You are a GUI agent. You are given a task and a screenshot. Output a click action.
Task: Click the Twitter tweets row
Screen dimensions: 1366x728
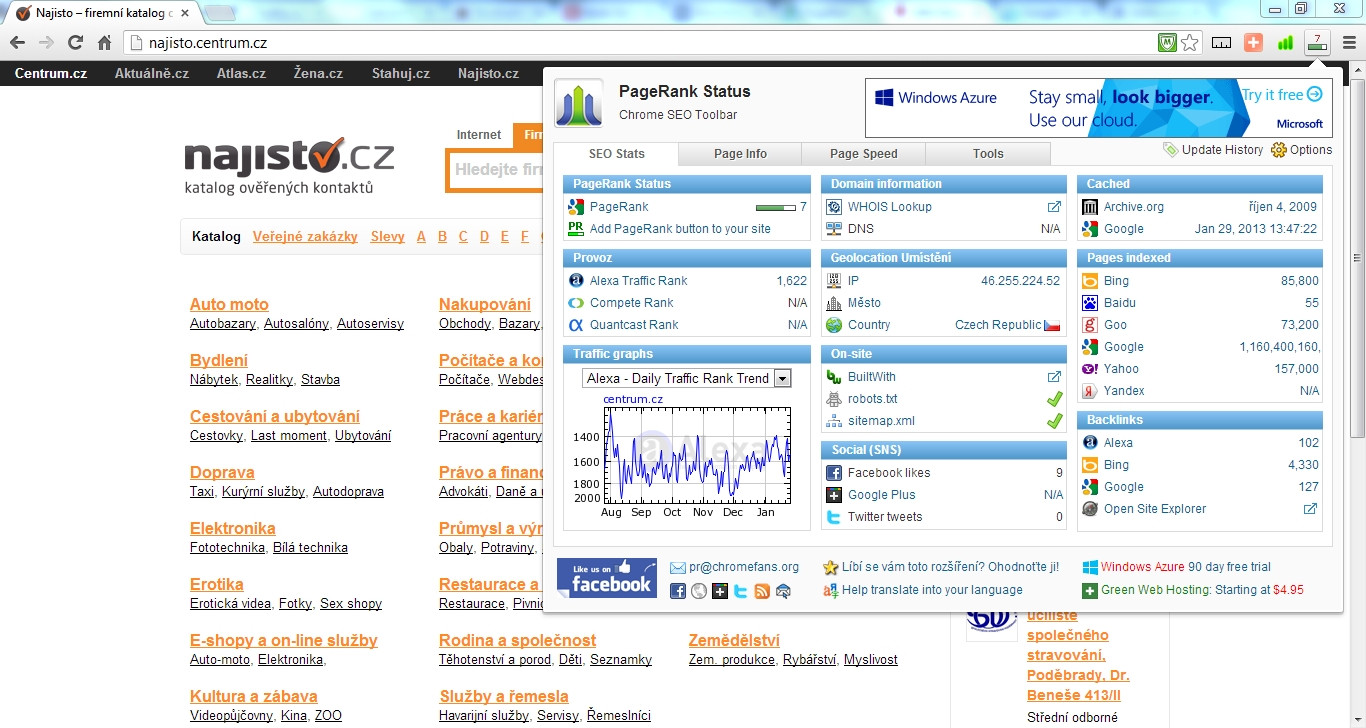tap(944, 517)
